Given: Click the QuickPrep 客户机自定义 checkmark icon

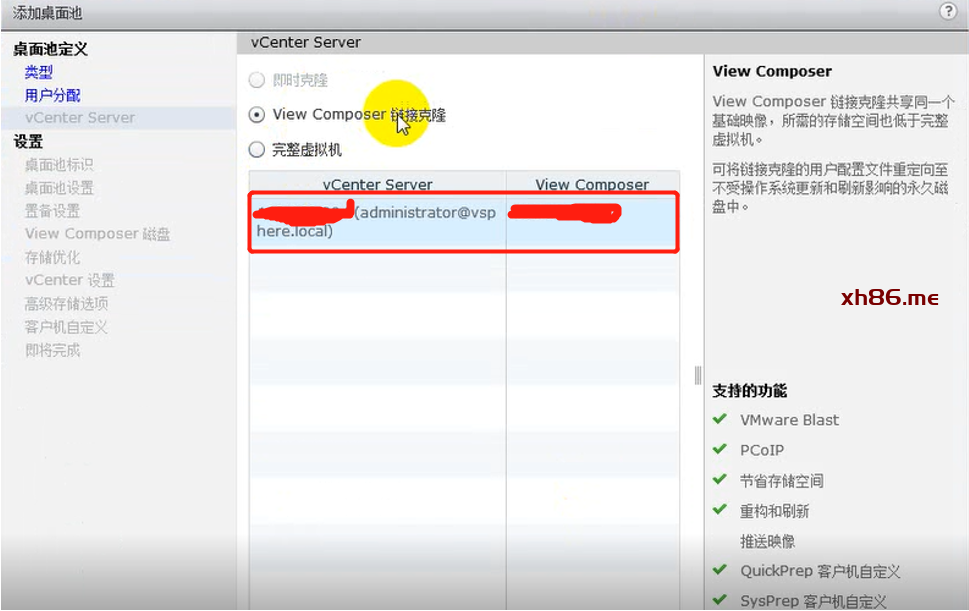Looking at the screenshot, I should (x=719, y=570).
